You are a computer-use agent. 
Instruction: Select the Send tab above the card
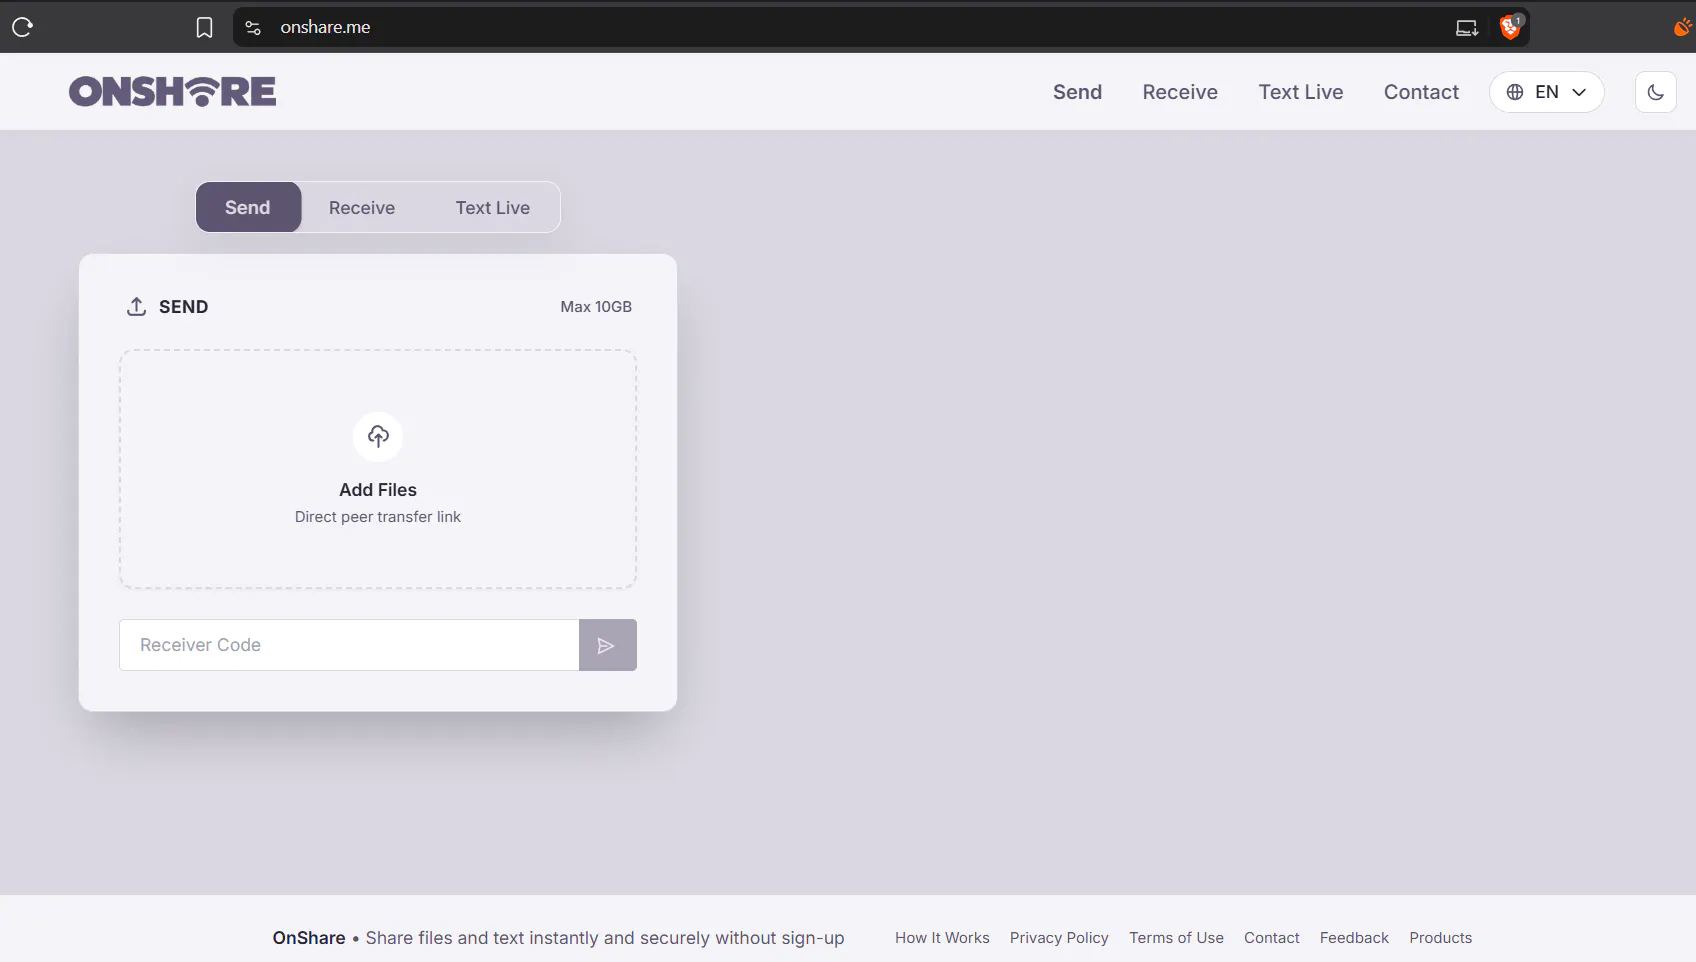[x=248, y=207]
